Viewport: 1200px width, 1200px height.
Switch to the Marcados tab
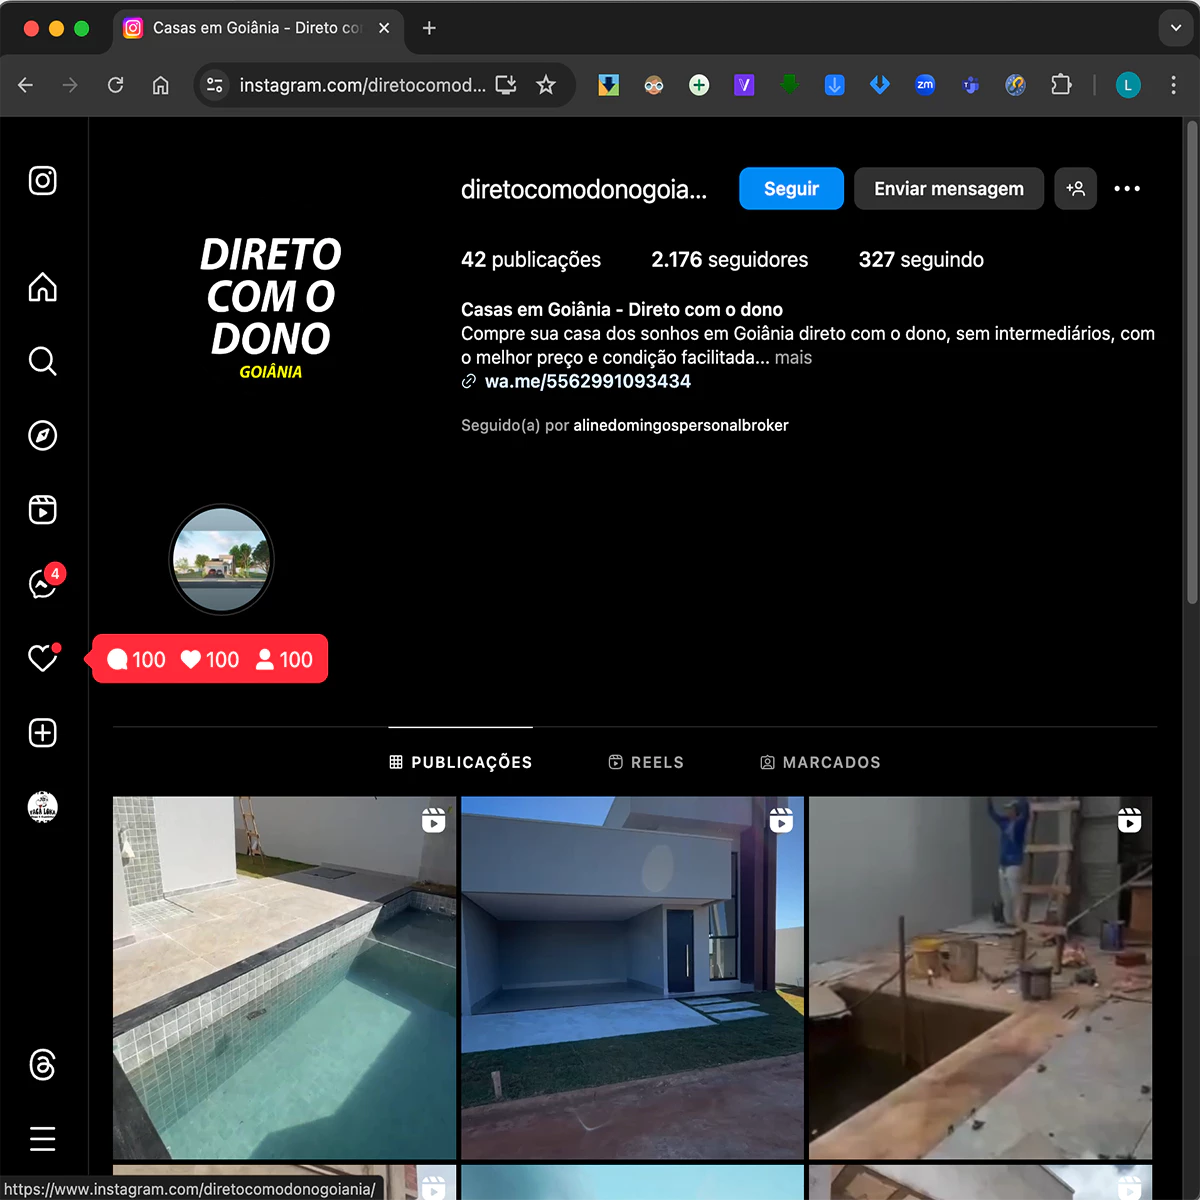point(820,763)
